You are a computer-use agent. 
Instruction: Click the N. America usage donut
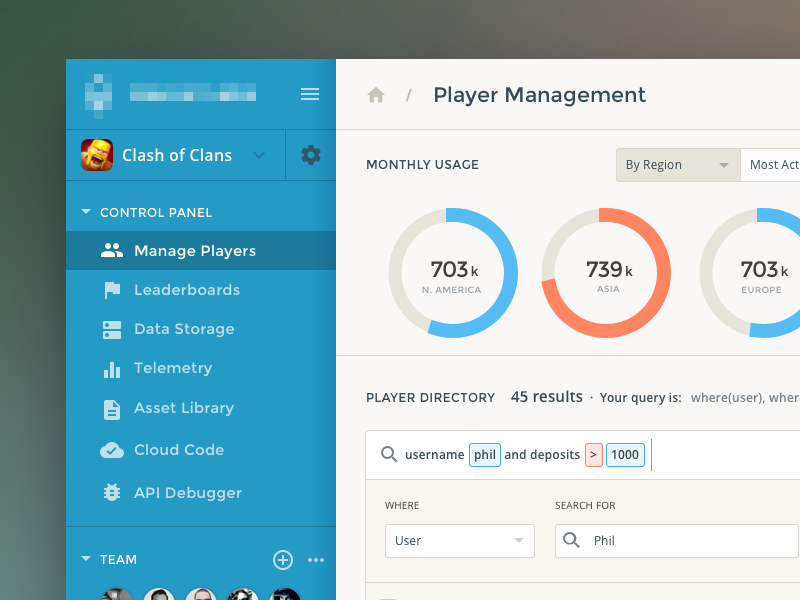[x=453, y=272]
